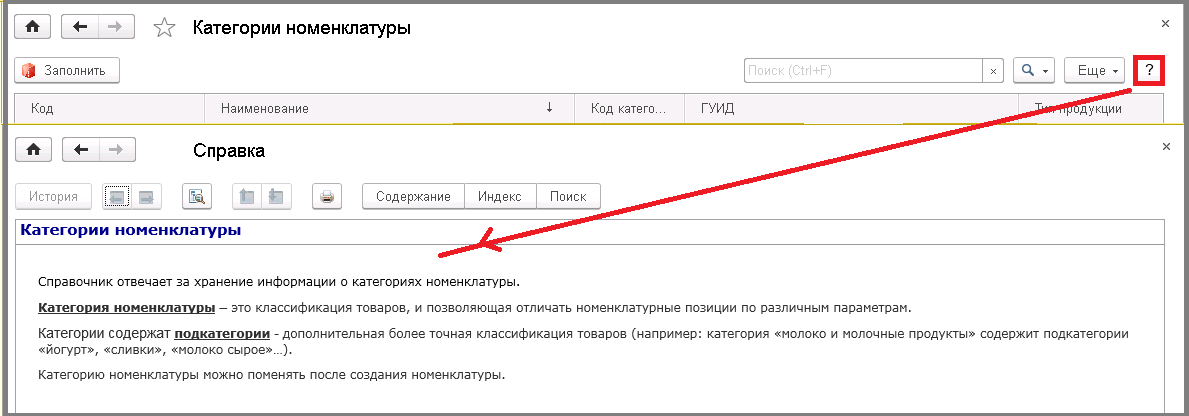Click the ГУИД column header
The height and width of the screenshot is (416, 1189).
[x=850, y=109]
